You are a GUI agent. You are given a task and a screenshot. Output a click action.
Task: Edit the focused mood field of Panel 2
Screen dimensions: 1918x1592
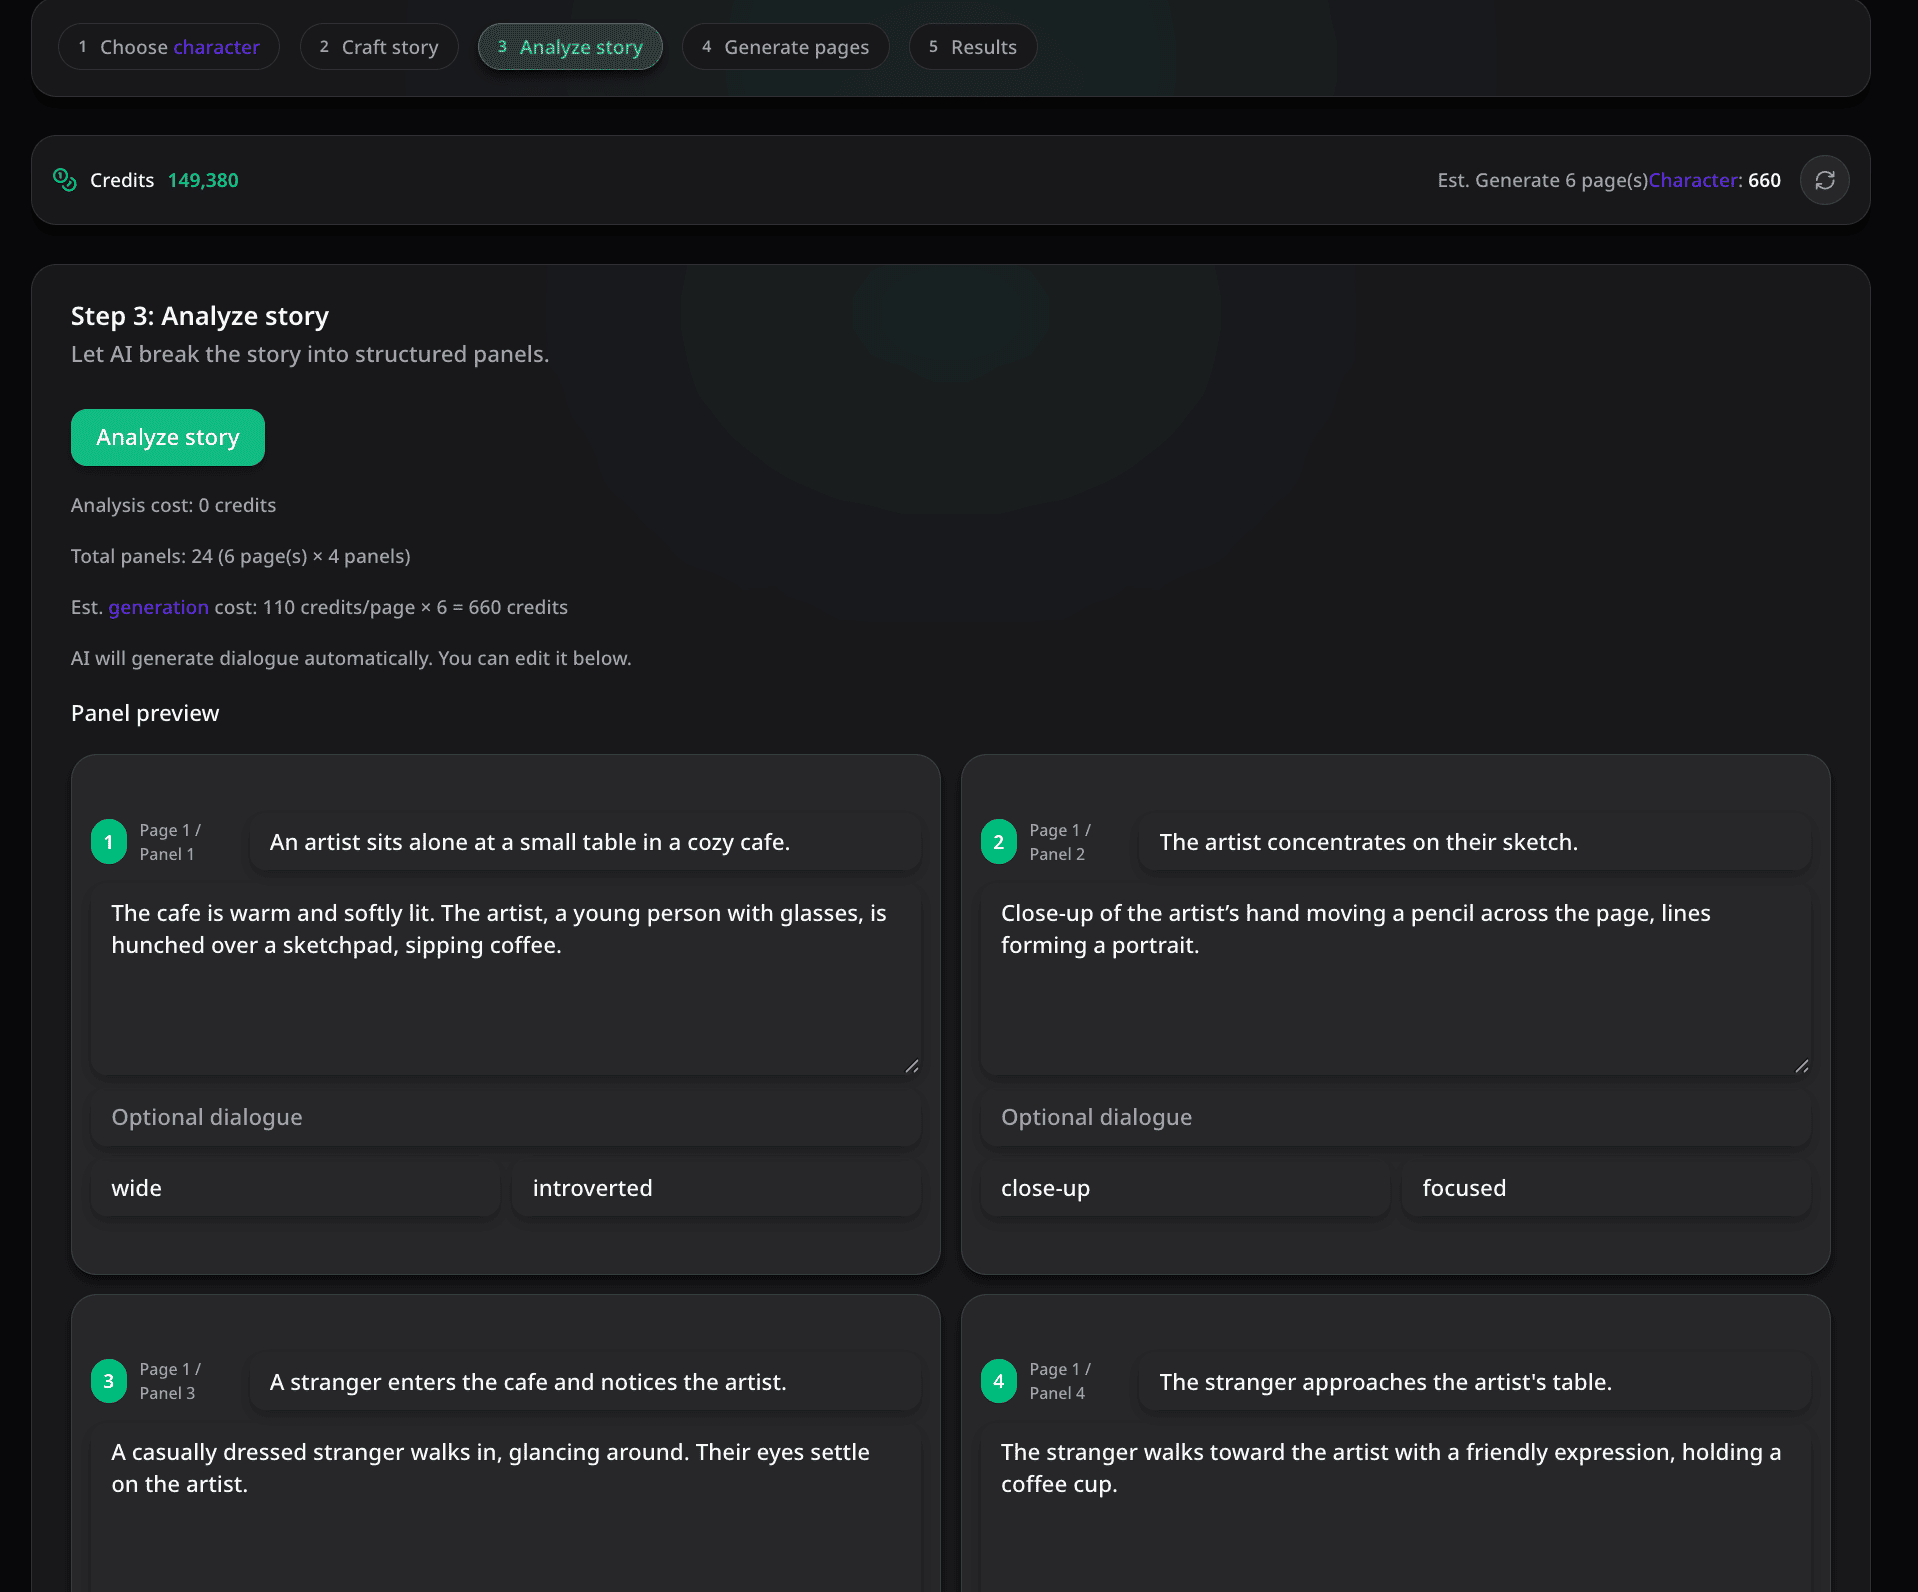pyautogui.click(x=1605, y=1188)
